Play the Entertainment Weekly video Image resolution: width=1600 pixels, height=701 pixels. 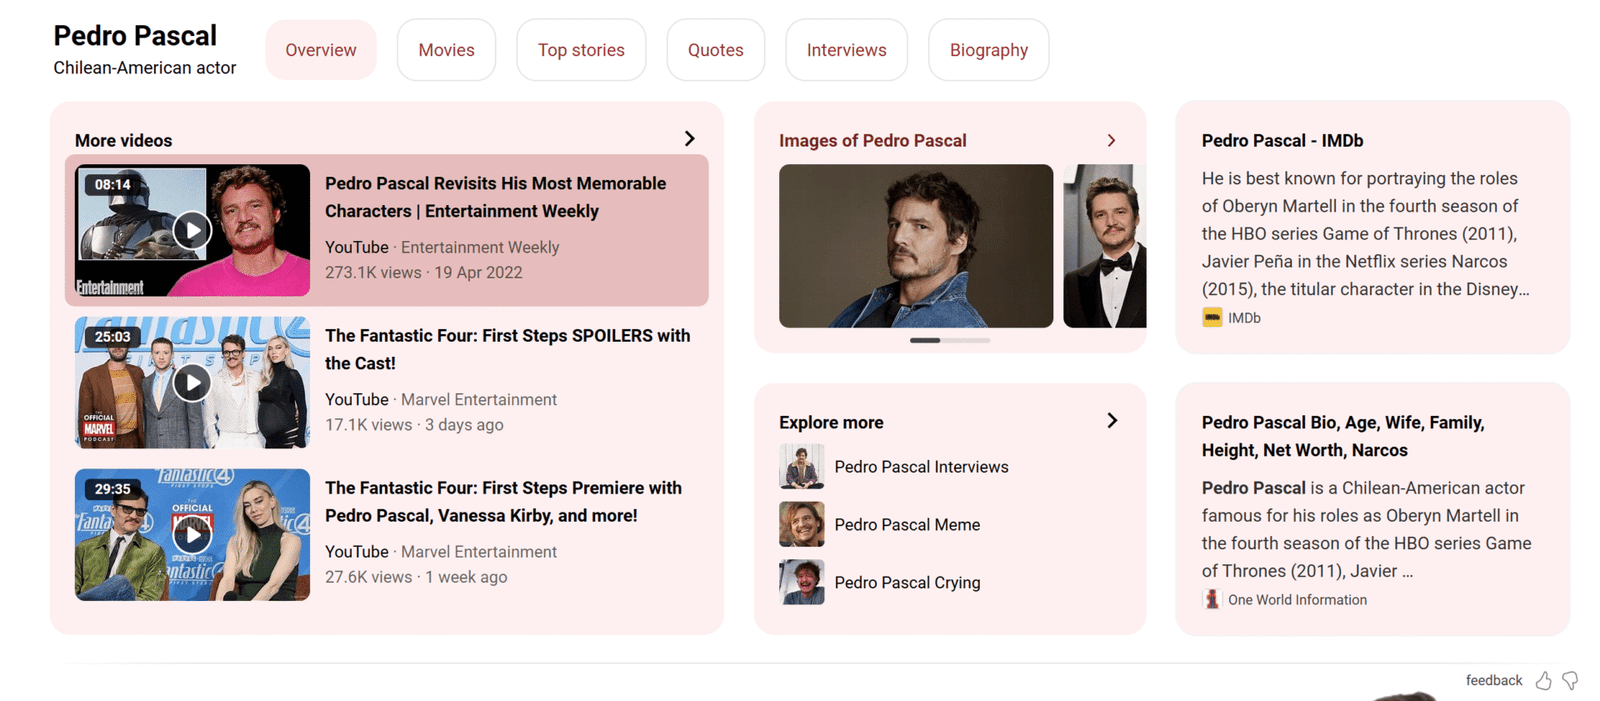[192, 231]
